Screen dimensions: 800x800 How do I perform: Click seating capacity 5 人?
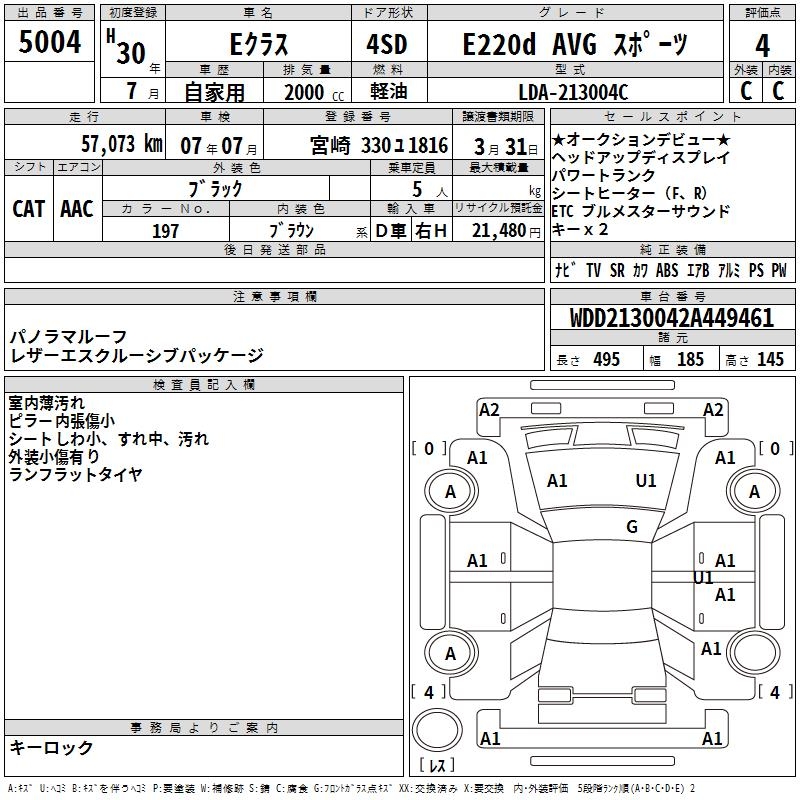click(430, 189)
